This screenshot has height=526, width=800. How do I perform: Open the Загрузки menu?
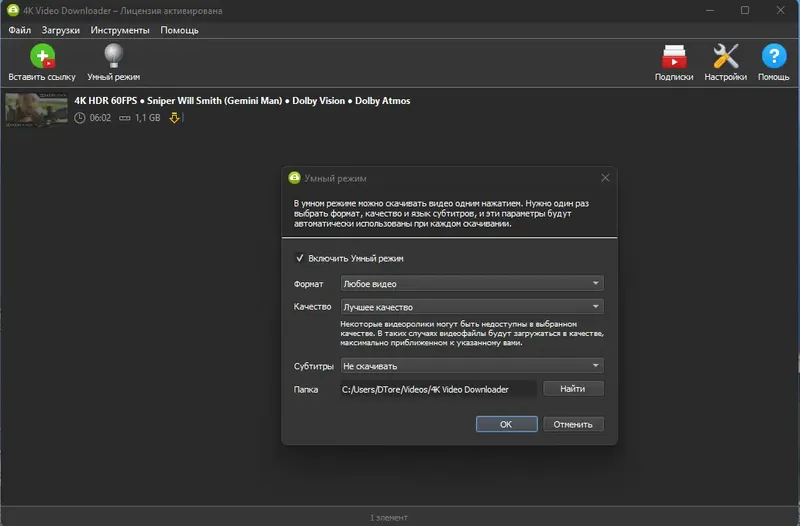pyautogui.click(x=61, y=30)
